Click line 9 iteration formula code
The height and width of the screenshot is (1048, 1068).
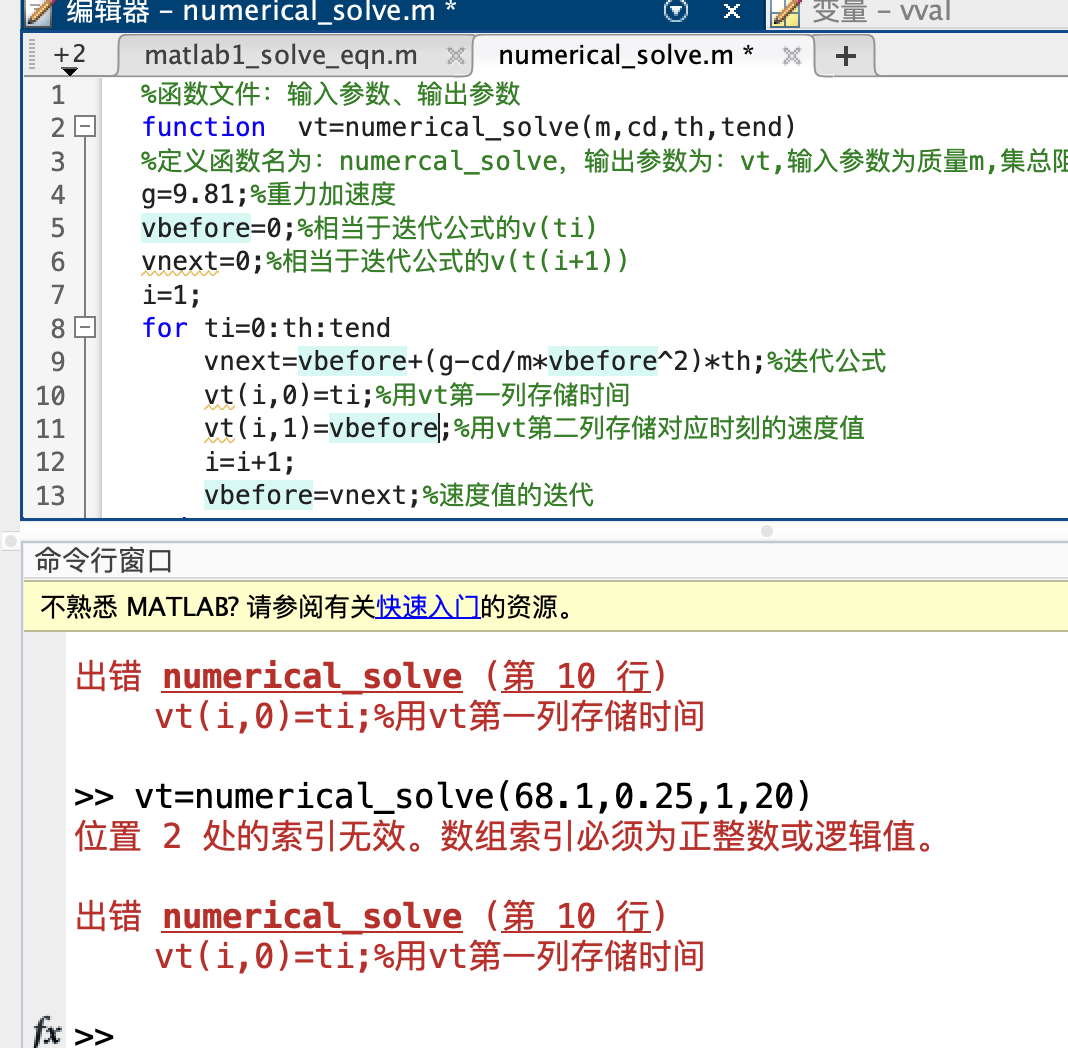(x=485, y=361)
